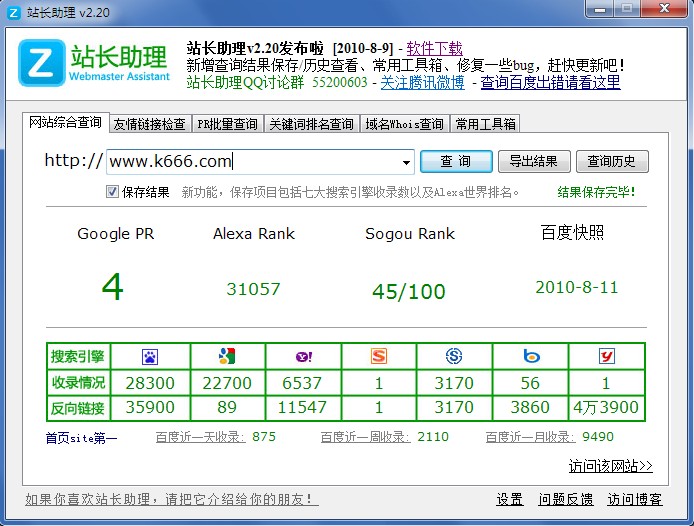Click the Sogou Rank value 45/100
The height and width of the screenshot is (526, 694).
click(409, 292)
